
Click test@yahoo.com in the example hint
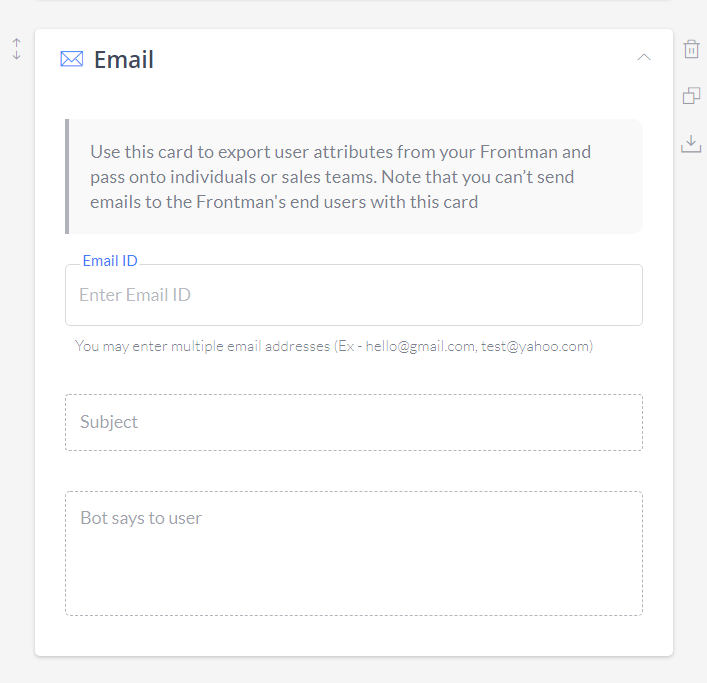tap(535, 346)
